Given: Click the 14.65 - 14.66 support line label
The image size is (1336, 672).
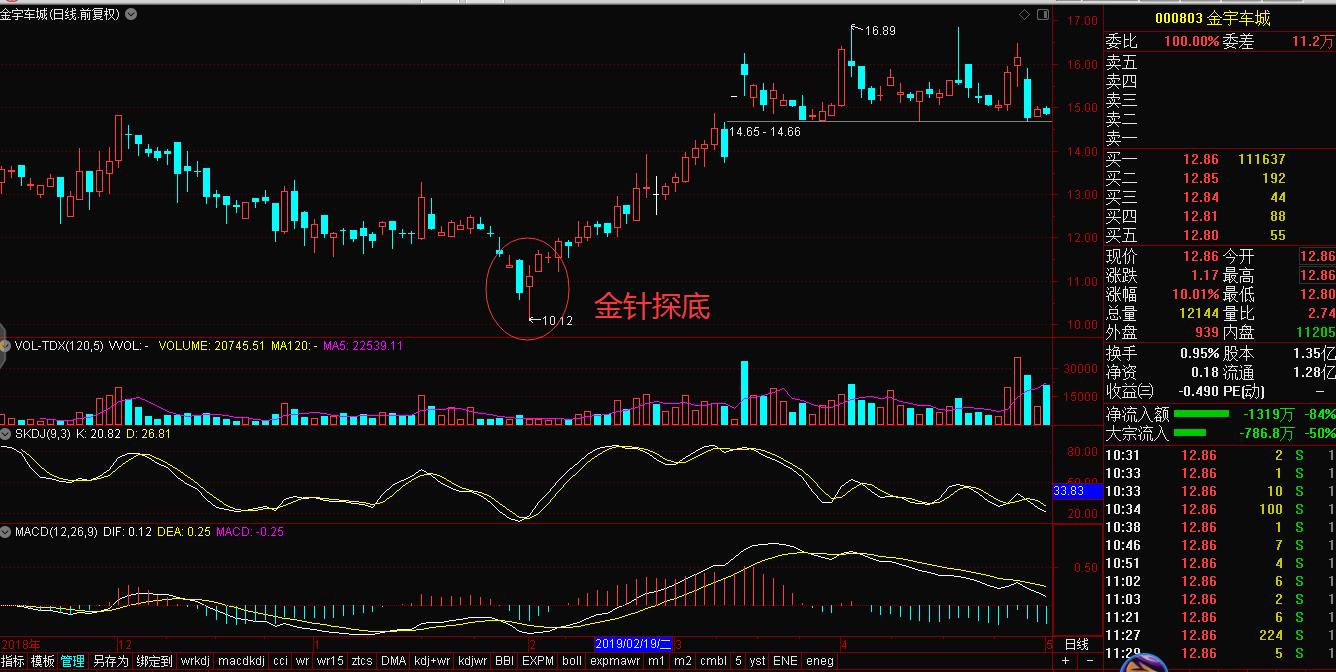Looking at the screenshot, I should click(x=765, y=132).
